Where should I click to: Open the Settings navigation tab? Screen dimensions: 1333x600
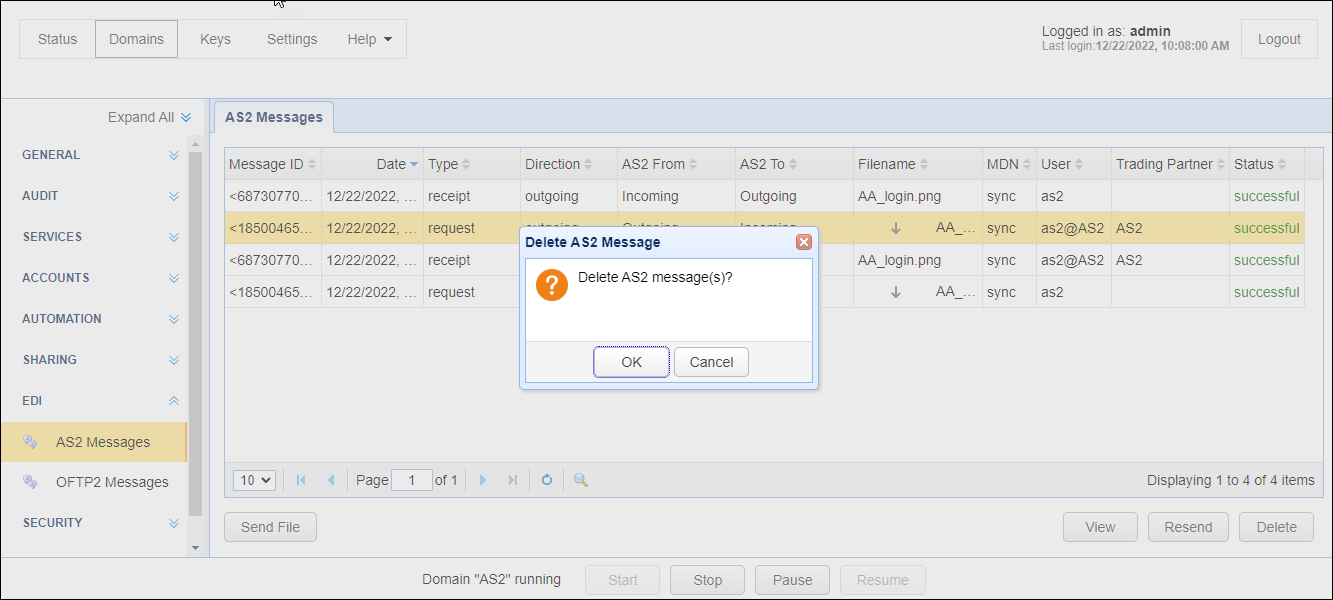point(292,39)
